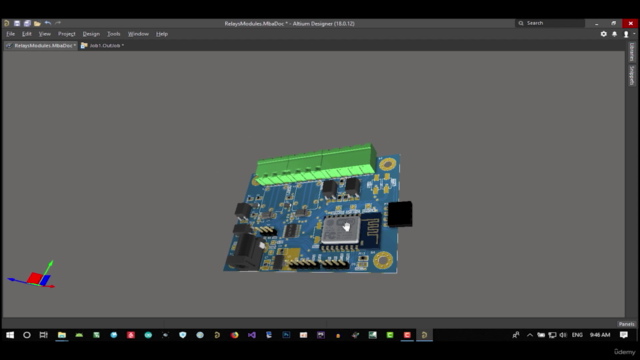Switch to the RelaysModules.MbaDoc tab
Viewport: 640px width, 360px height.
pos(40,45)
